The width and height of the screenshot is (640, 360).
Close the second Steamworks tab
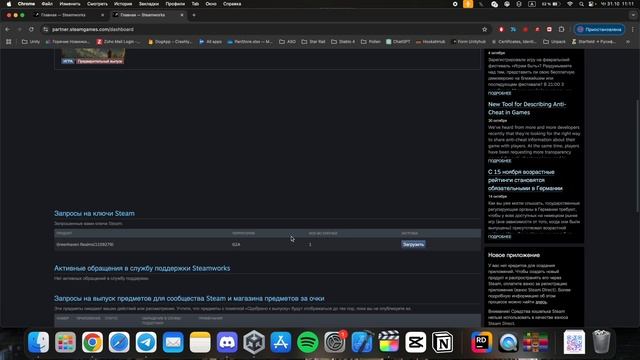(182, 15)
